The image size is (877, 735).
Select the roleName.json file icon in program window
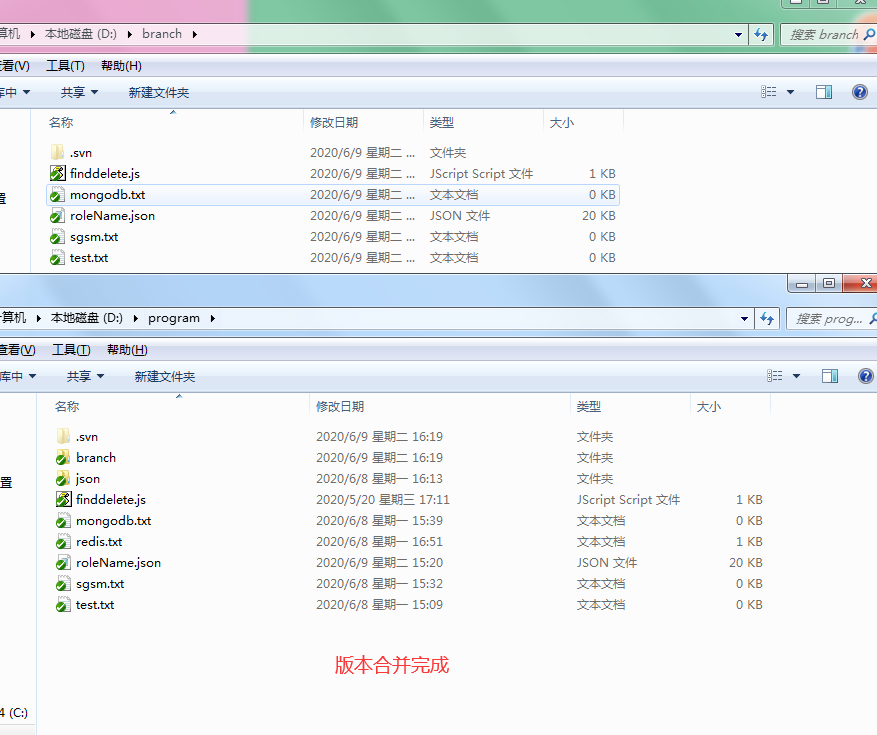click(x=64, y=563)
